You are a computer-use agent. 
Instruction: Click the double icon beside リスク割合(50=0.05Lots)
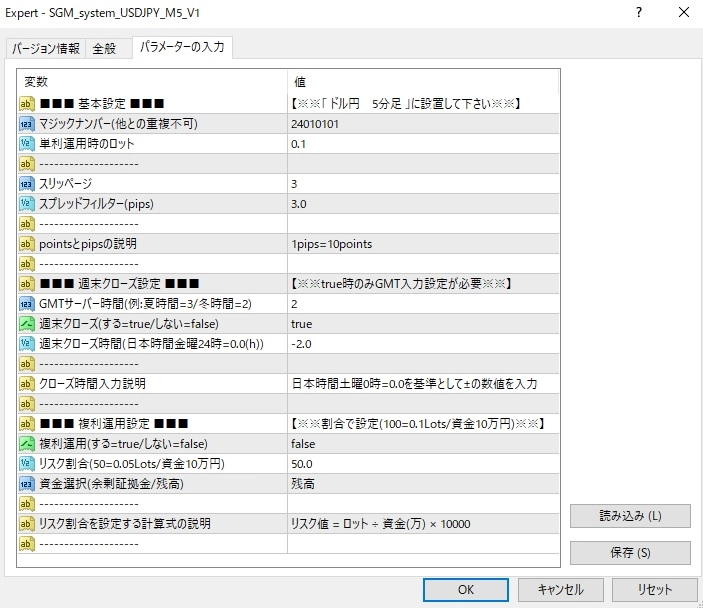pyautogui.click(x=26, y=464)
